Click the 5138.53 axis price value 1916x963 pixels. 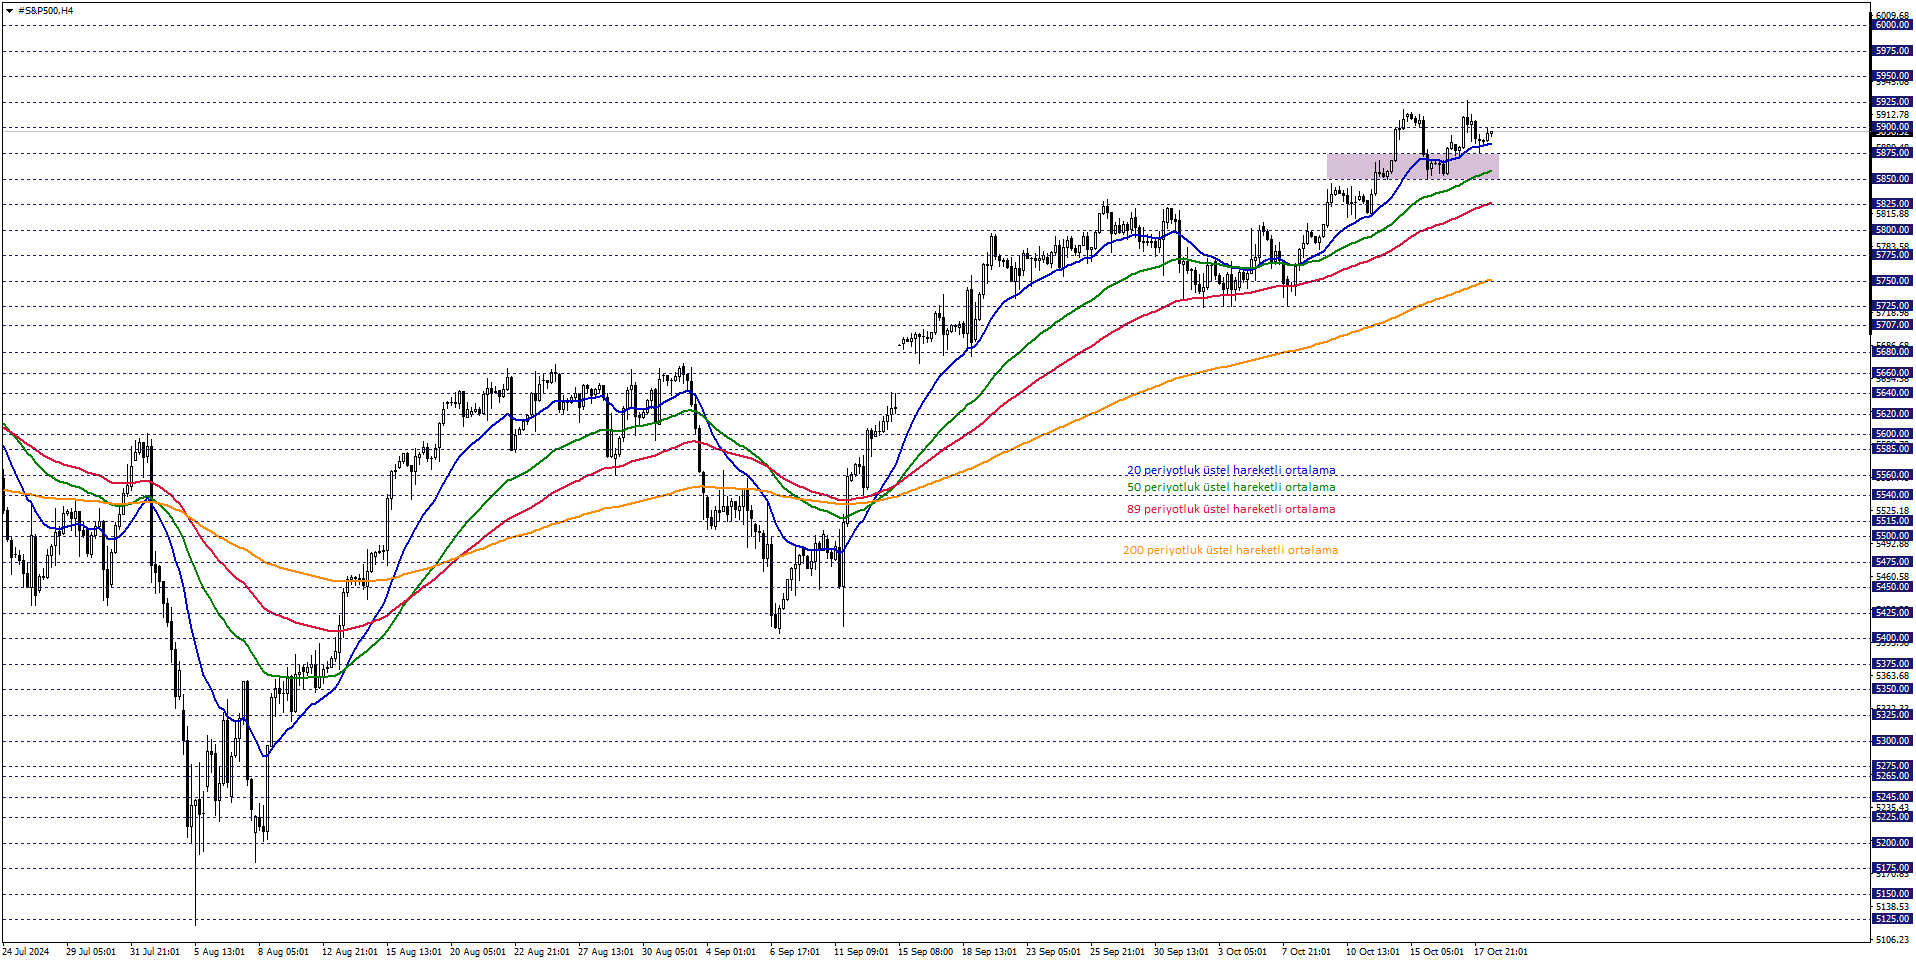click(1892, 907)
